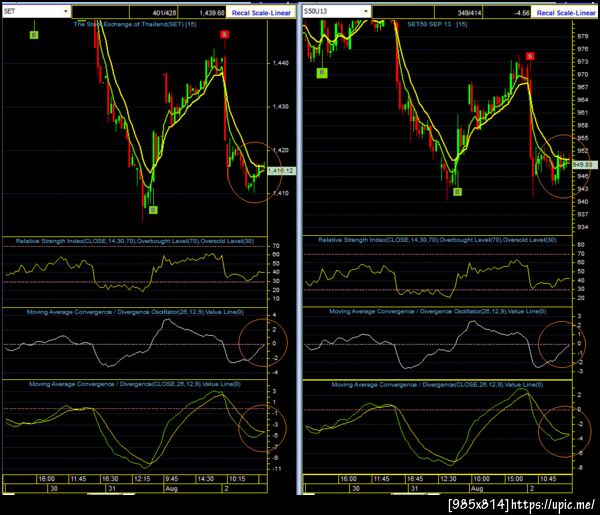Click the SET50 SEP 13 chart title
This screenshot has width=600, height=515.
tap(437, 24)
